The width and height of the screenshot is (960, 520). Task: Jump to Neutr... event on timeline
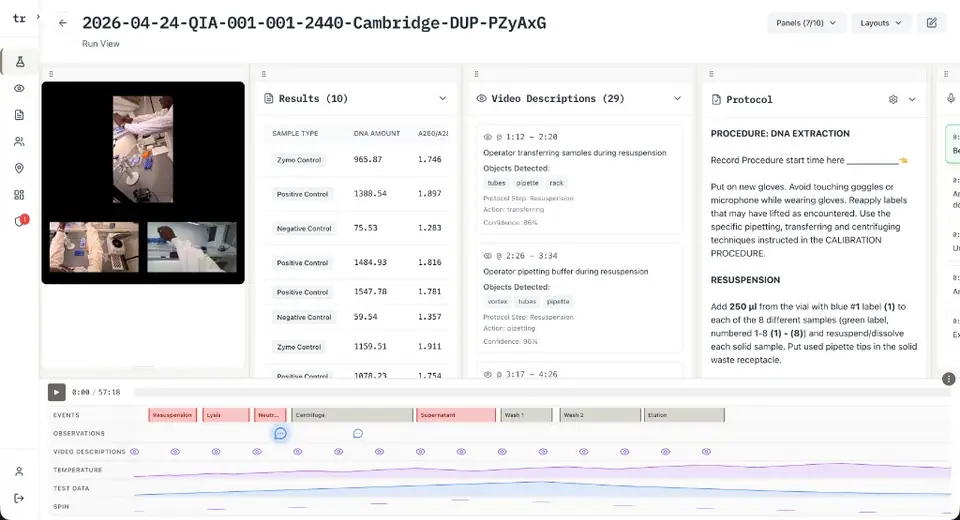270,415
